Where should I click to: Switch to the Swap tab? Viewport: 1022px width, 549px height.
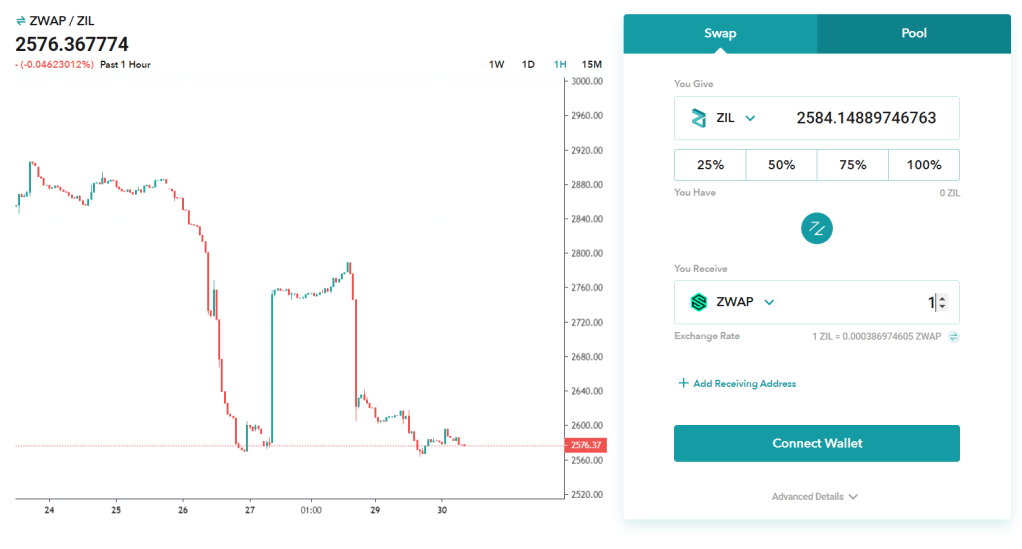coord(720,33)
